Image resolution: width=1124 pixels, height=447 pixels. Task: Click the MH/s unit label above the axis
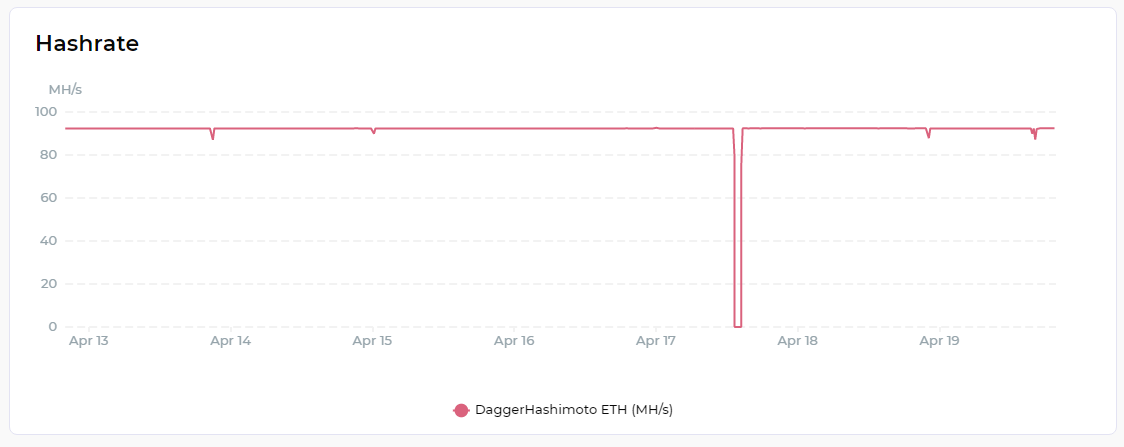[65, 90]
